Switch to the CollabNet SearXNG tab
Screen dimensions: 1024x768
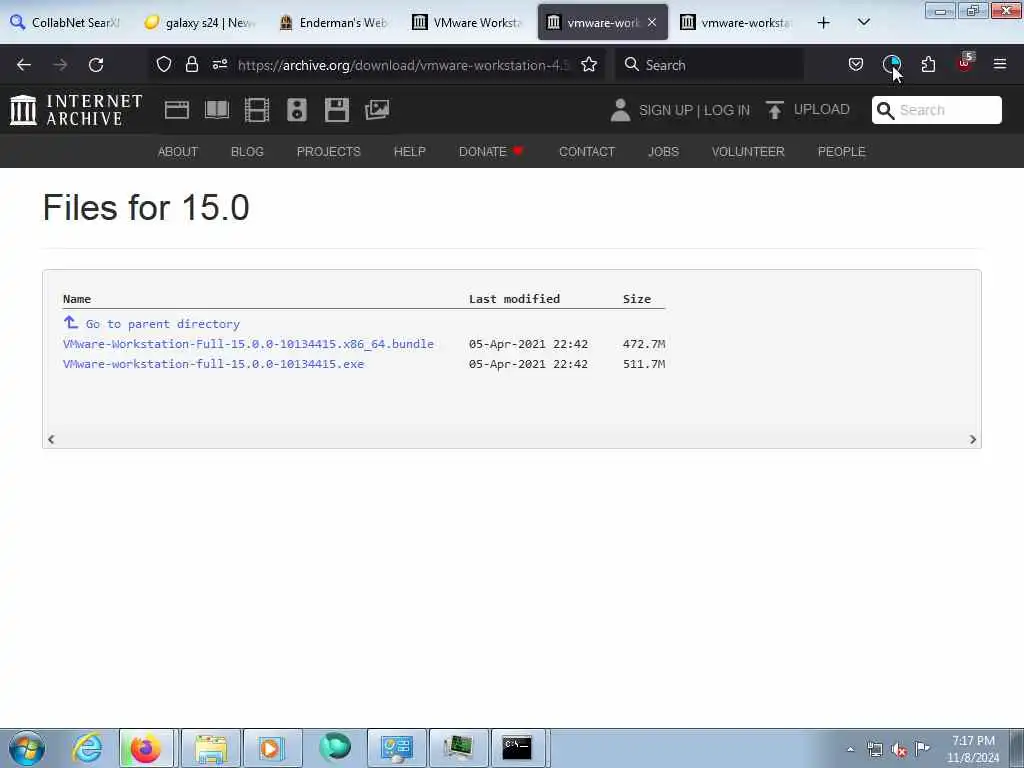pos(67,23)
